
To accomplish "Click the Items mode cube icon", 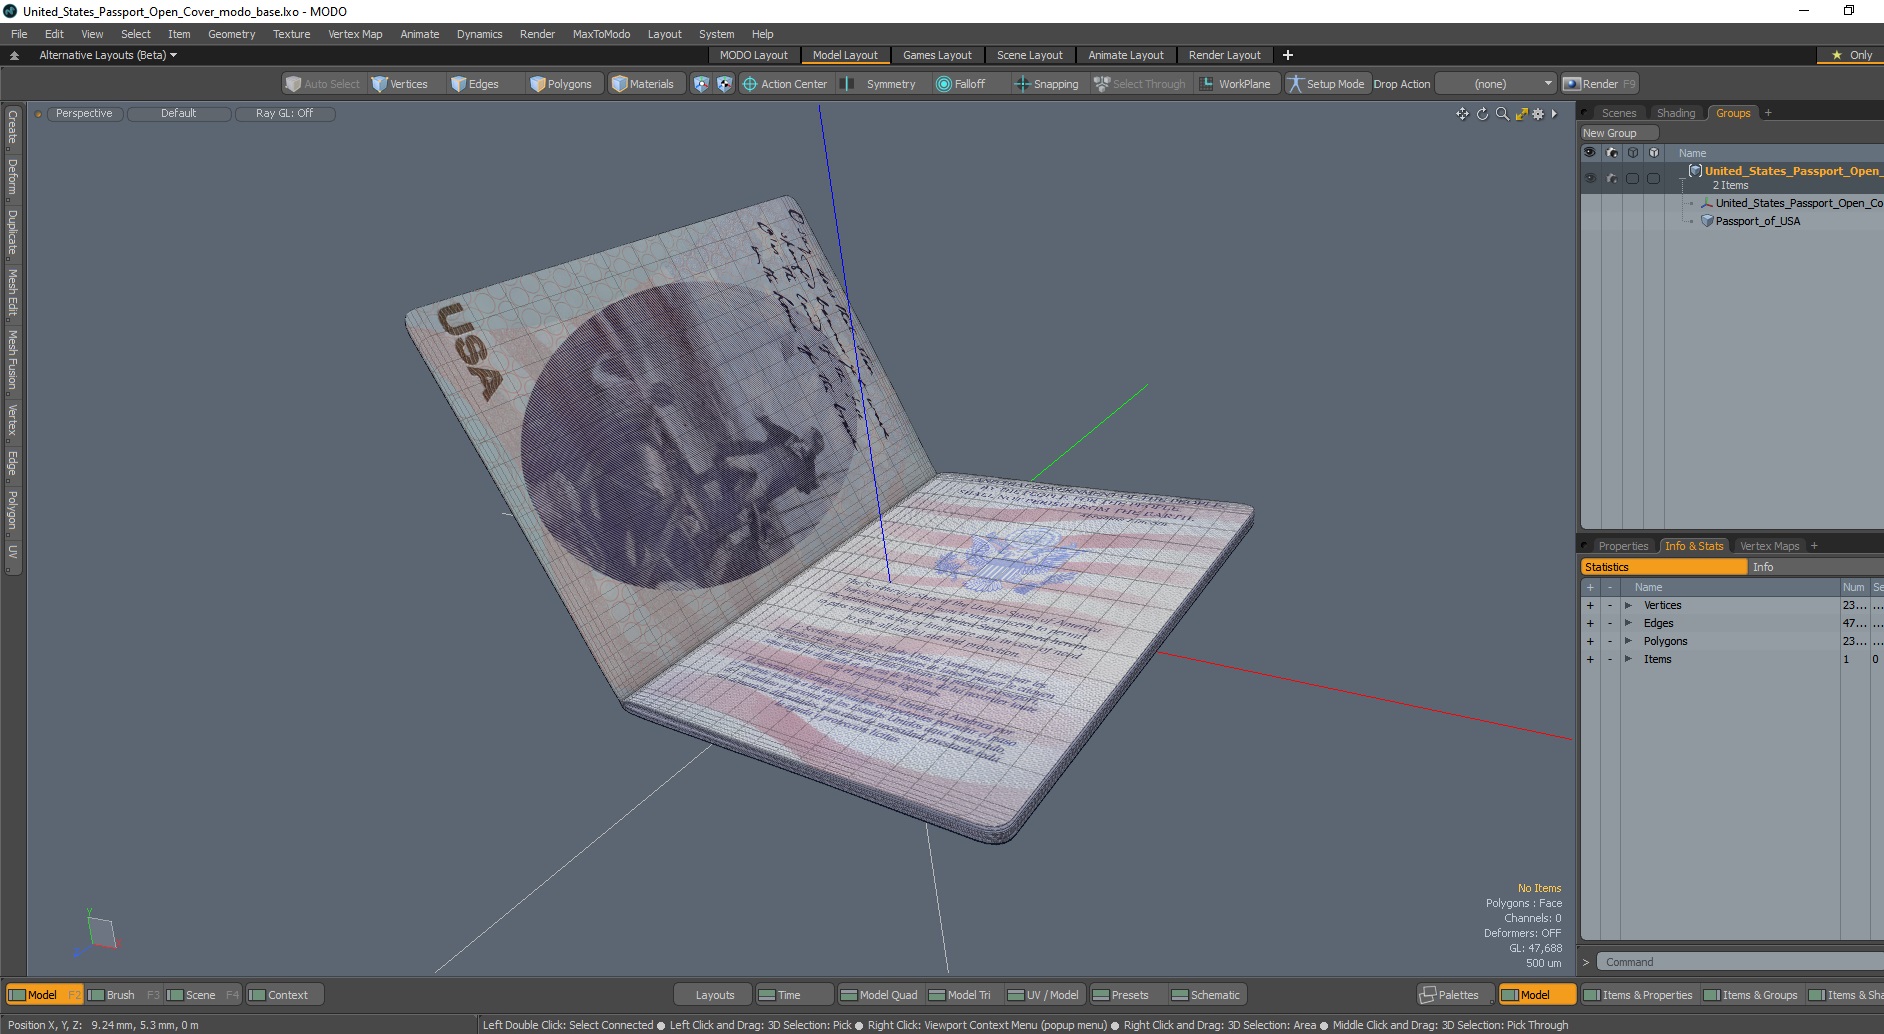I will tap(701, 84).
